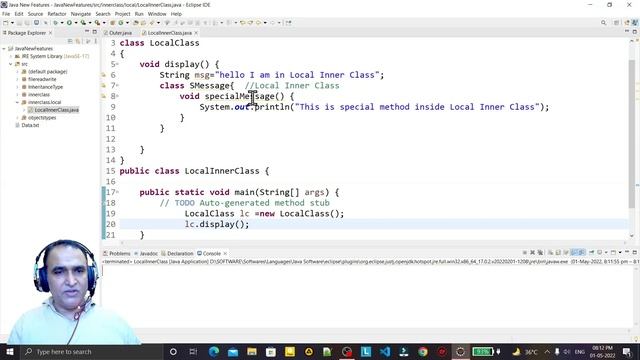Image resolution: width=640 pixels, height=360 pixels.
Task: Click the Coverage launch icon
Action: (83, 23)
